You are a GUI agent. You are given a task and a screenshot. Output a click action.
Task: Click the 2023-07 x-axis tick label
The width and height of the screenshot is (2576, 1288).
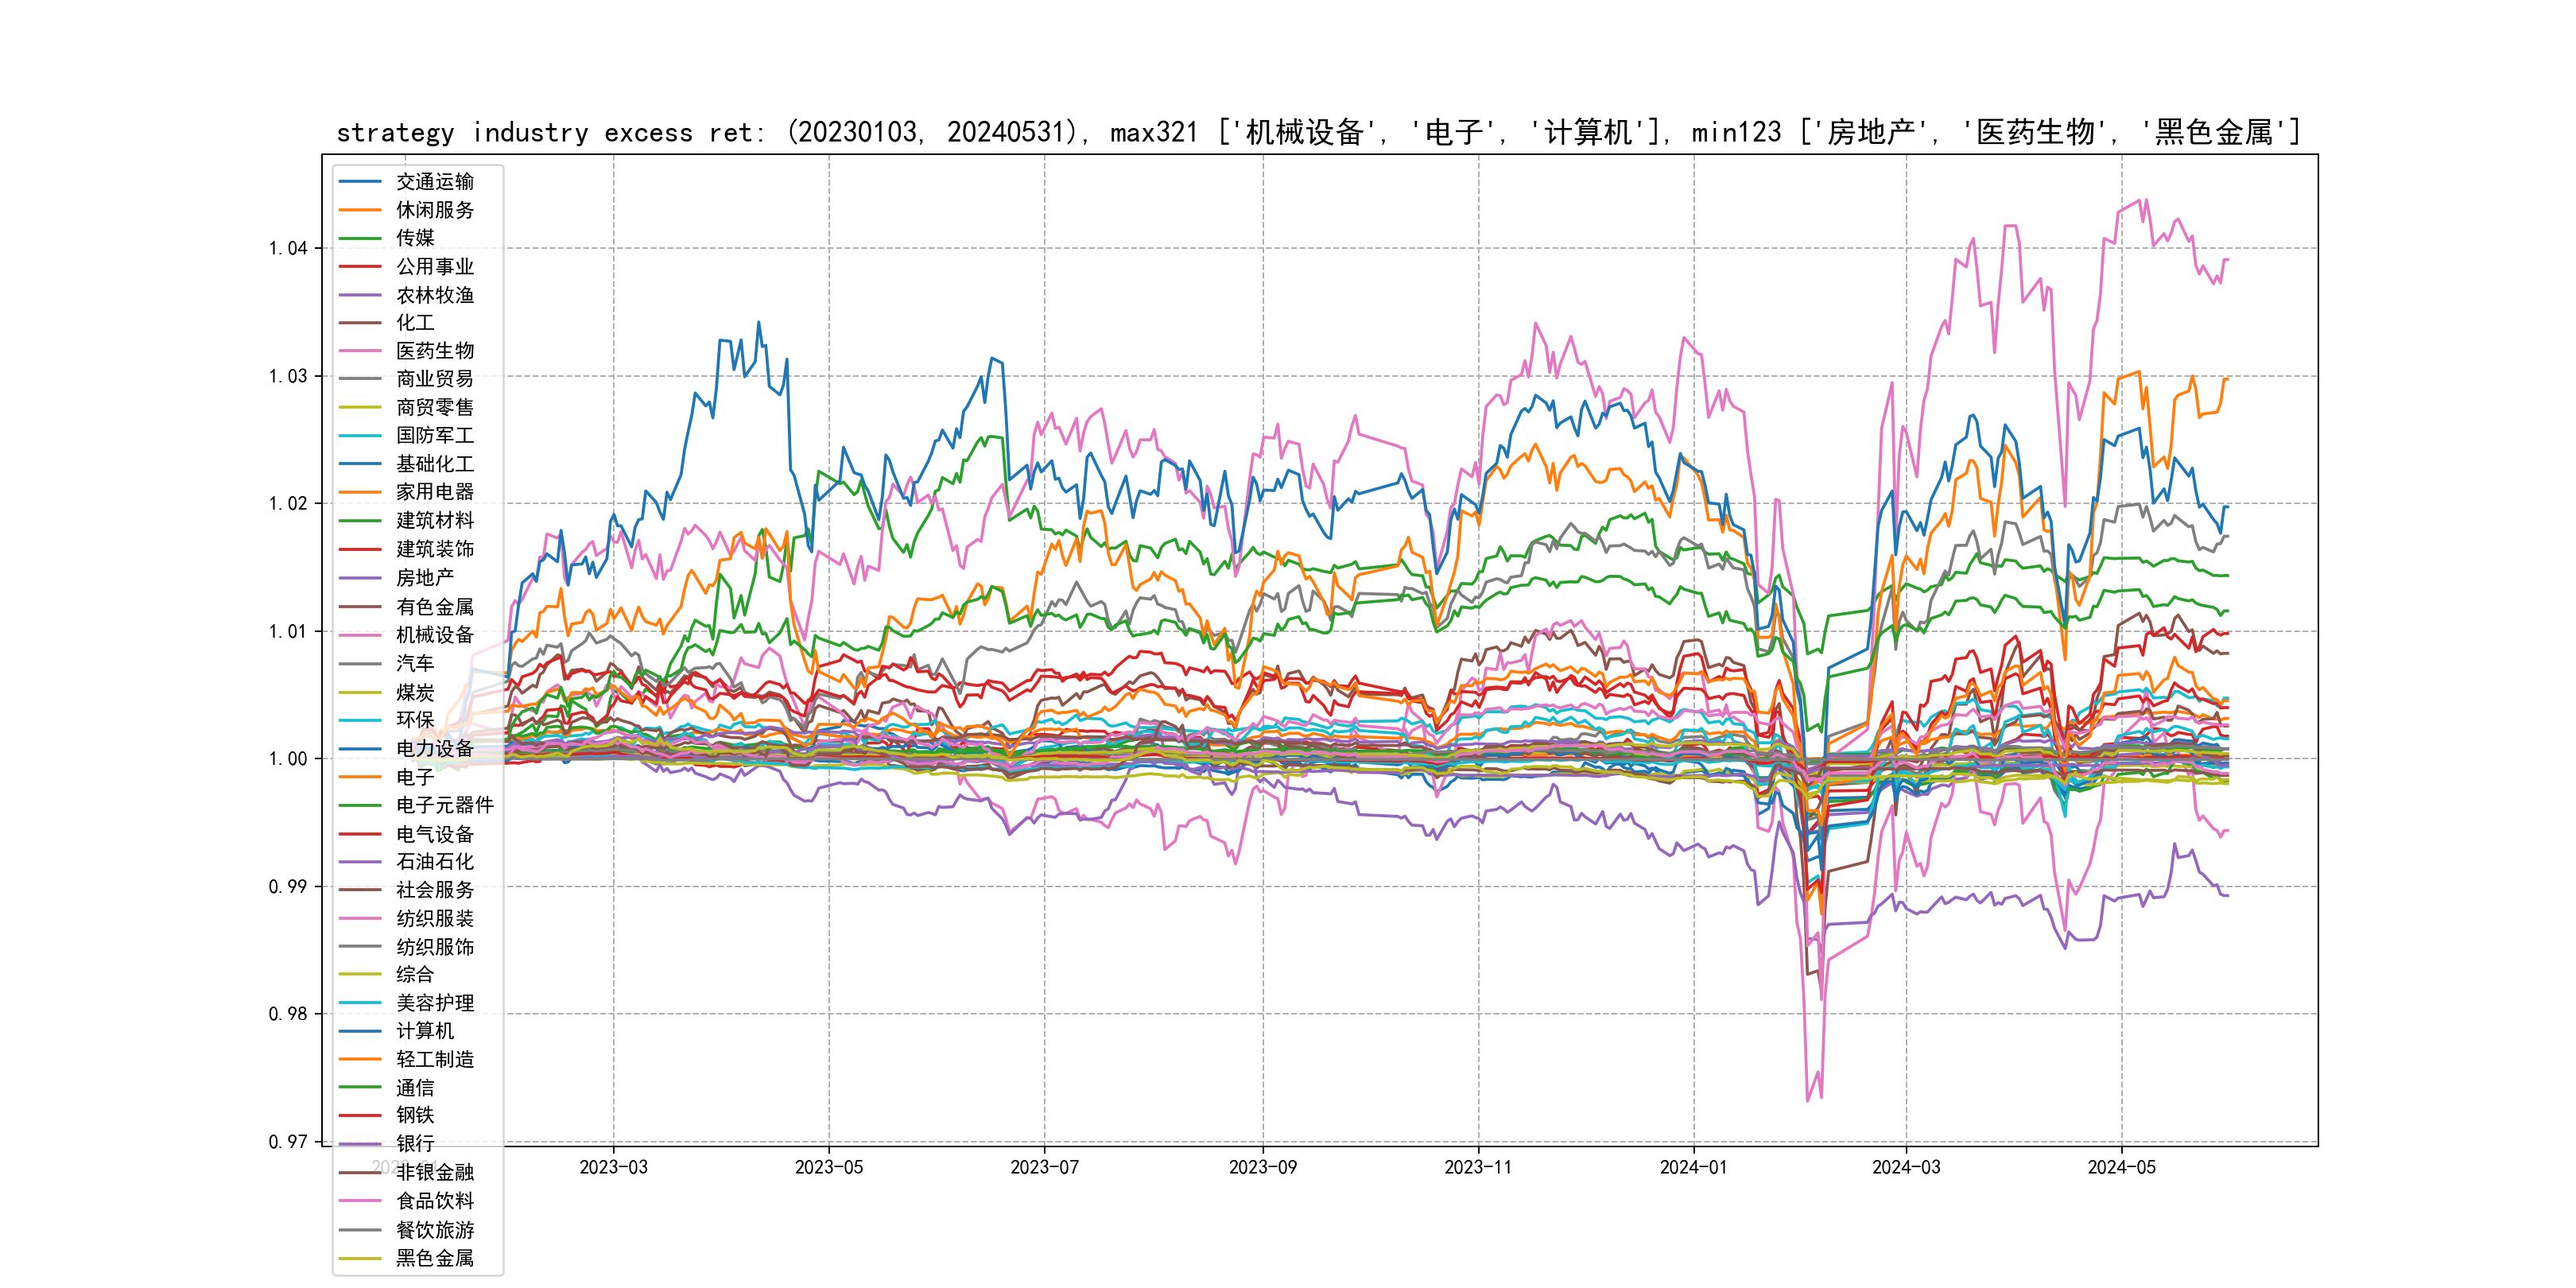click(1044, 1167)
